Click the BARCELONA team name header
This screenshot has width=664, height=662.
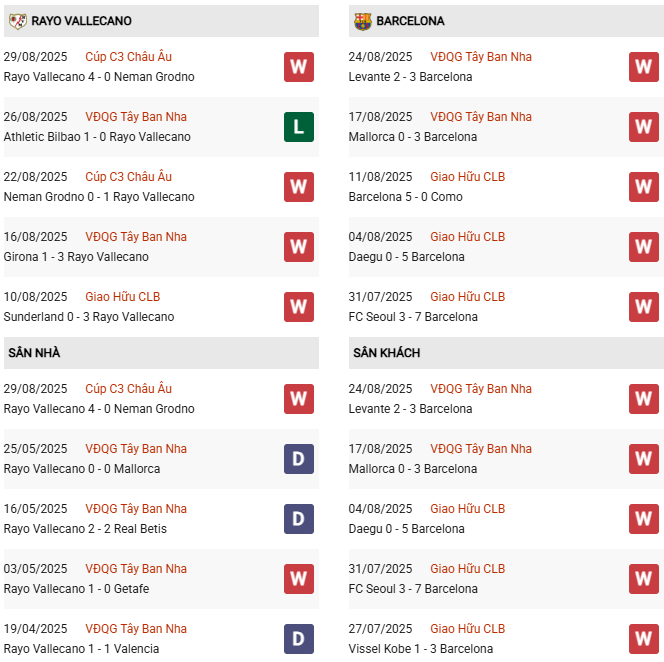pos(410,21)
